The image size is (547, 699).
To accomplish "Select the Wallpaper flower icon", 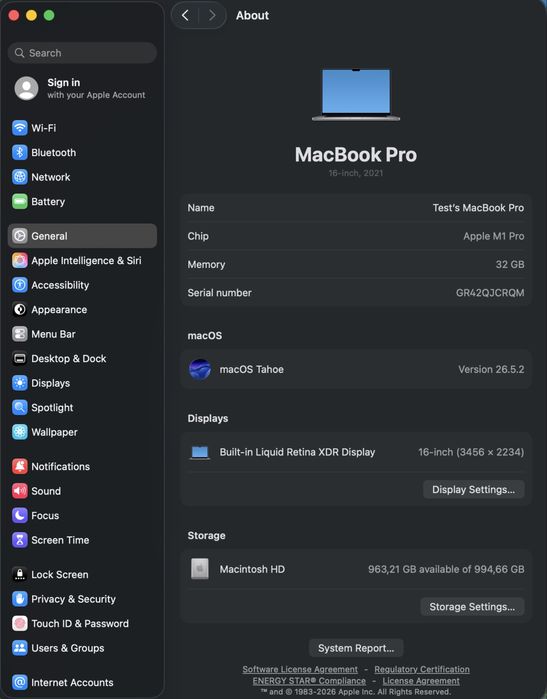I will [20, 432].
